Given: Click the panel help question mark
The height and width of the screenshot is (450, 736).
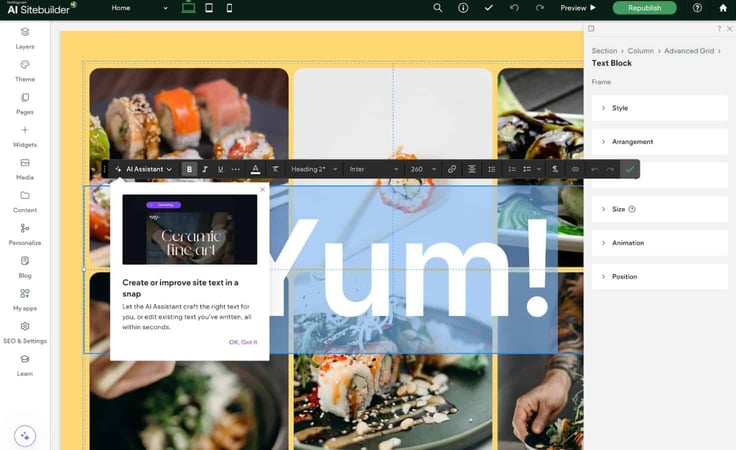Looking at the screenshot, I should click(x=719, y=29).
